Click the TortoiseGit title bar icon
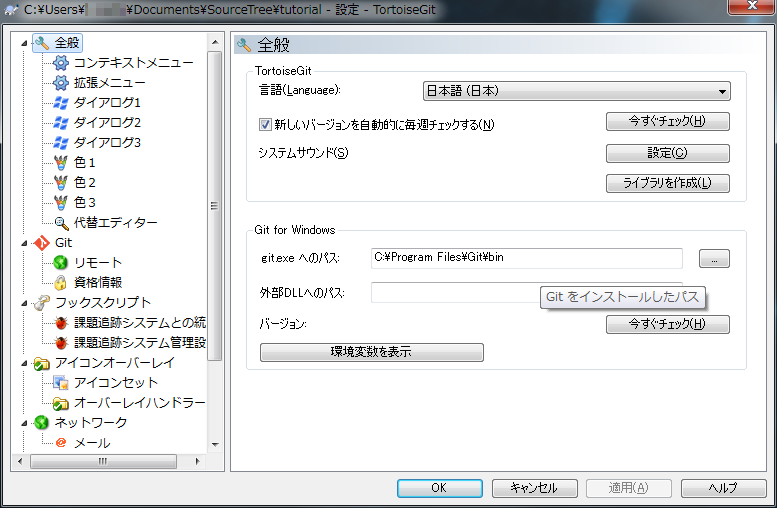 (x=11, y=9)
